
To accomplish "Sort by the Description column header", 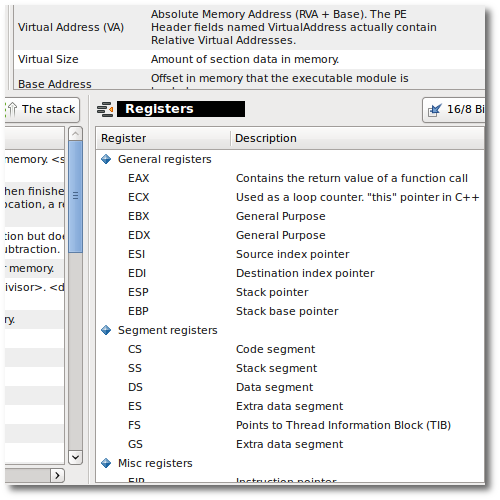I will click(357, 138).
